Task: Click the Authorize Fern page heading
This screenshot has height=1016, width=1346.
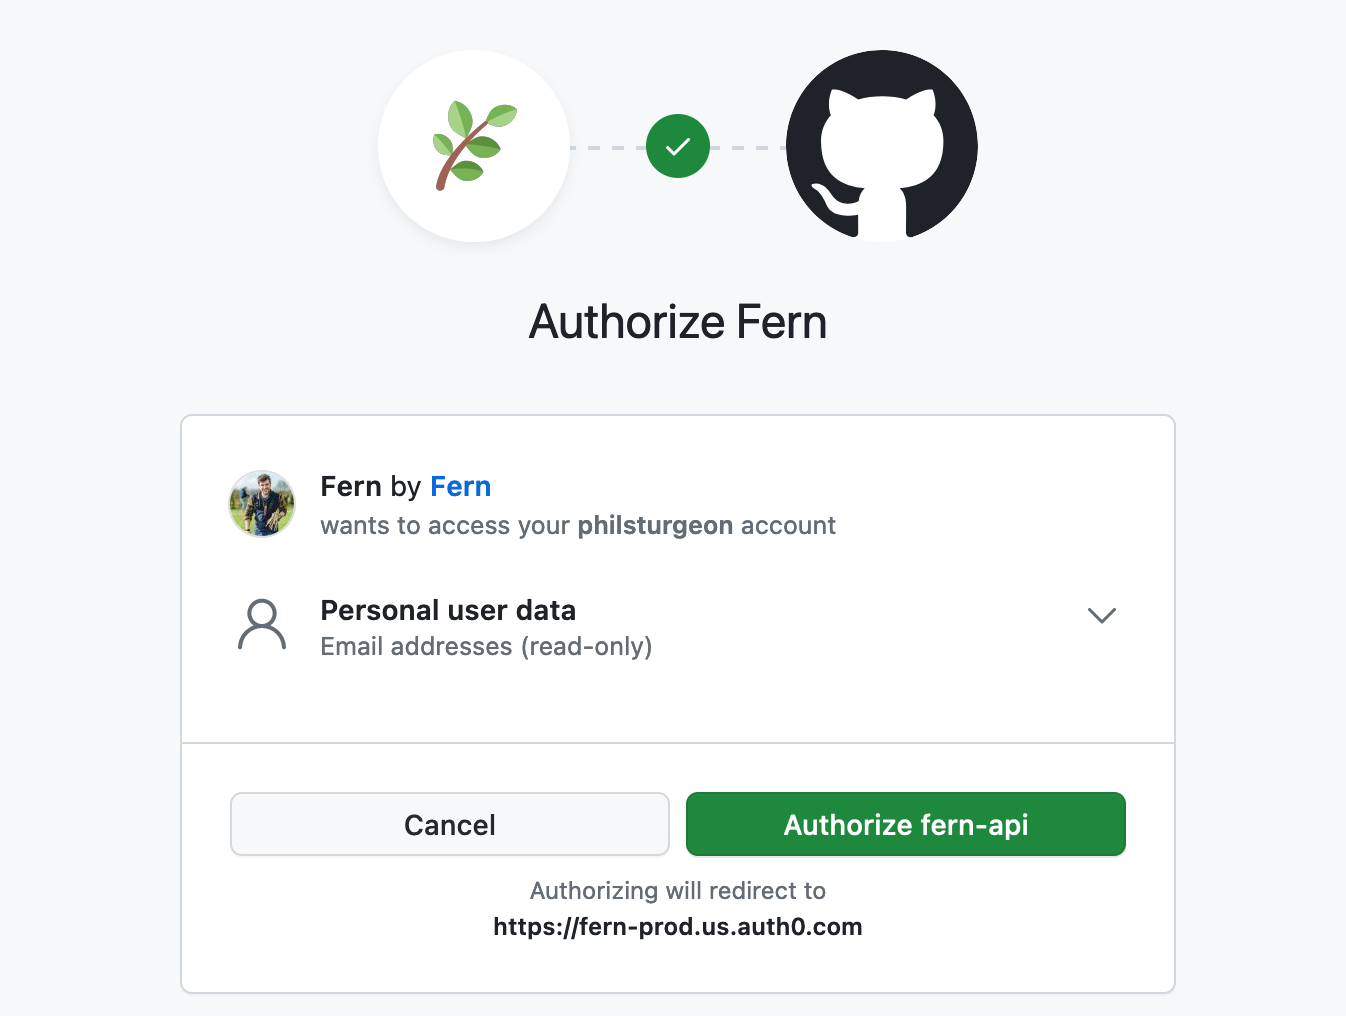Action: (x=678, y=322)
